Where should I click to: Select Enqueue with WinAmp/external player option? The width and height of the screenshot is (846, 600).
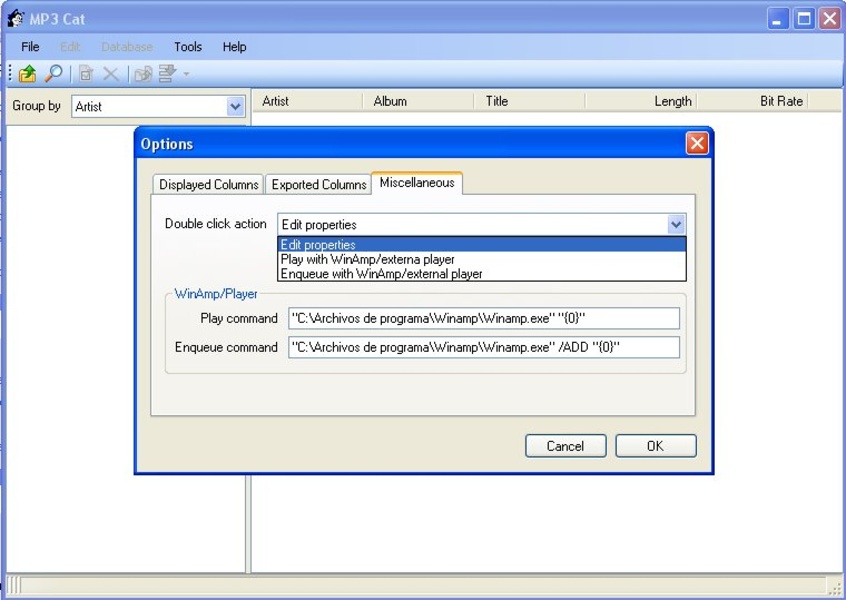[381, 273]
